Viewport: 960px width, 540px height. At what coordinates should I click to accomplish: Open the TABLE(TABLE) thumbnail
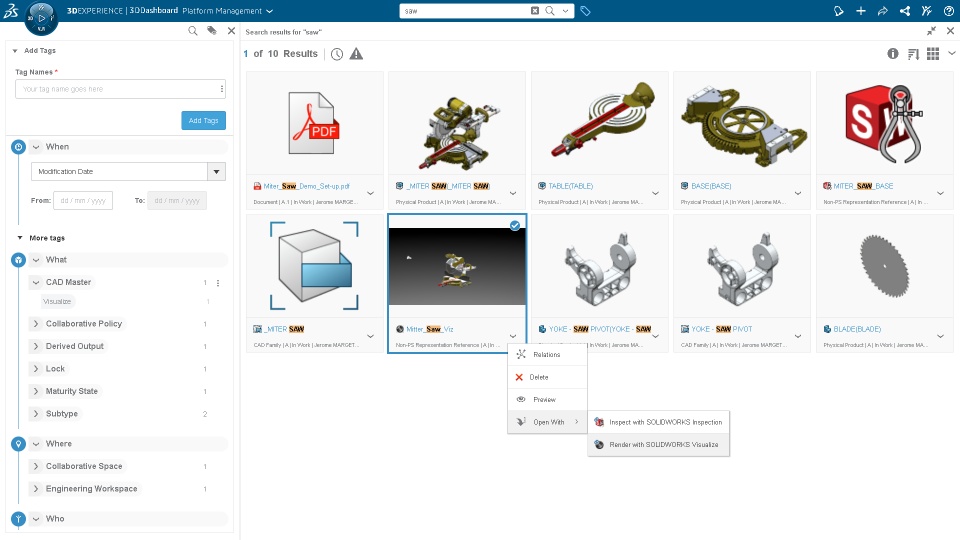[600, 122]
